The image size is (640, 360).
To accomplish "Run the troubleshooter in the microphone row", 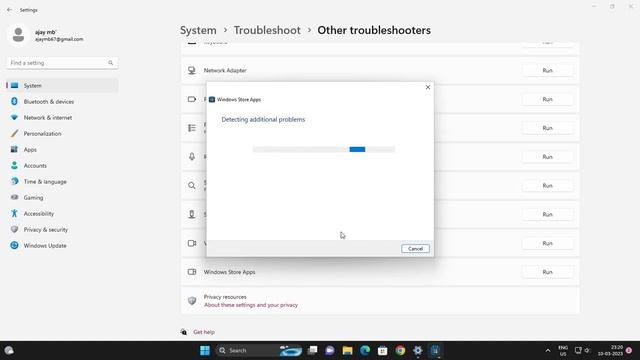I will coord(547,157).
